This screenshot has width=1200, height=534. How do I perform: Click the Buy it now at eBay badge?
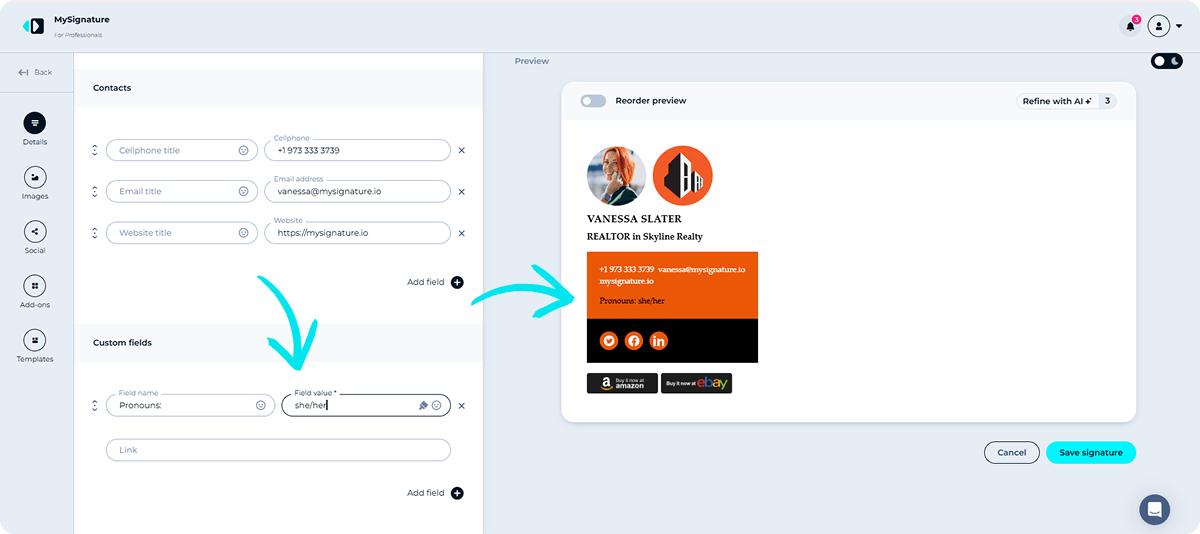(x=696, y=383)
